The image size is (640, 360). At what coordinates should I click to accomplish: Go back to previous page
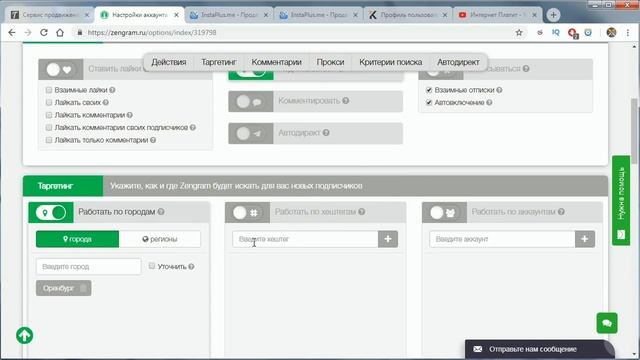12,33
